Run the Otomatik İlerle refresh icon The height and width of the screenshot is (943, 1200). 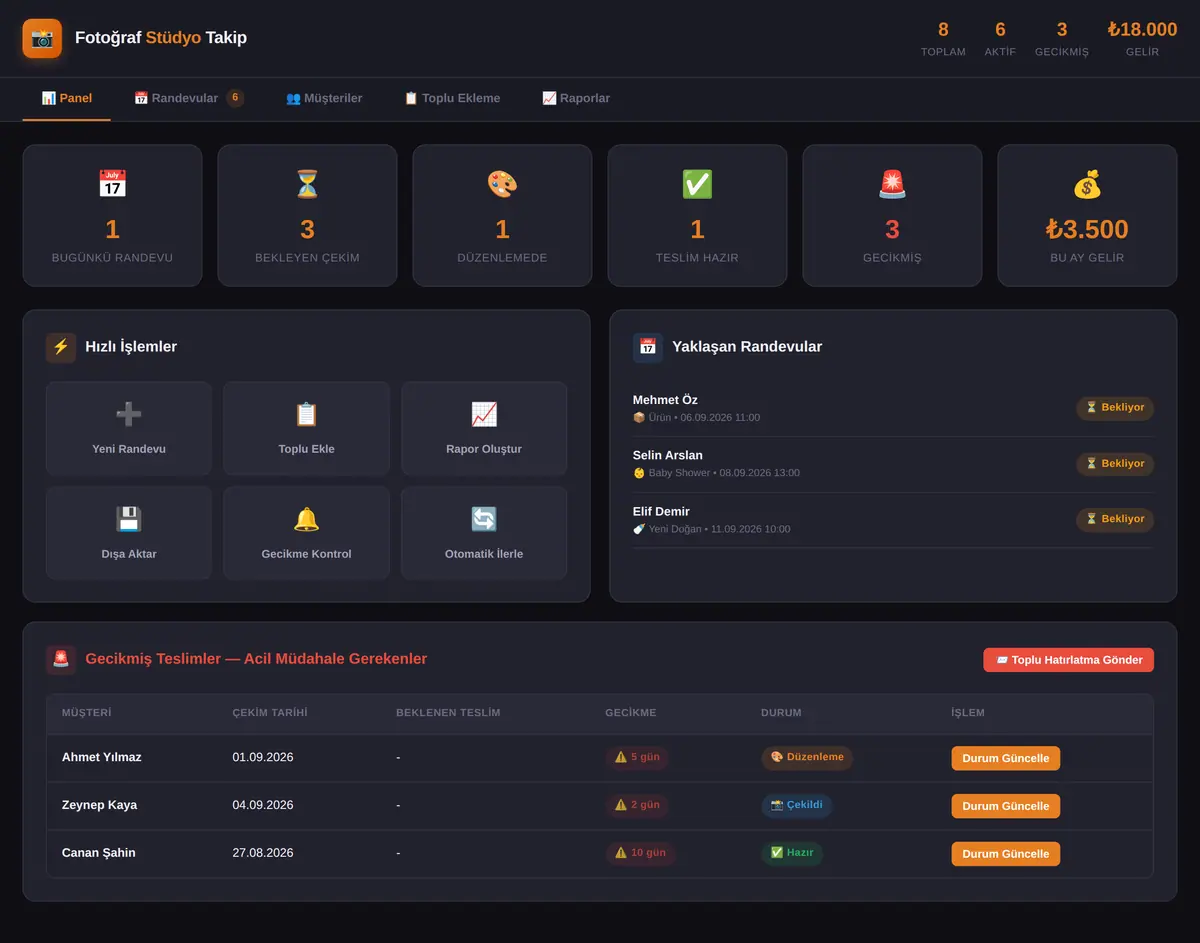point(484,519)
